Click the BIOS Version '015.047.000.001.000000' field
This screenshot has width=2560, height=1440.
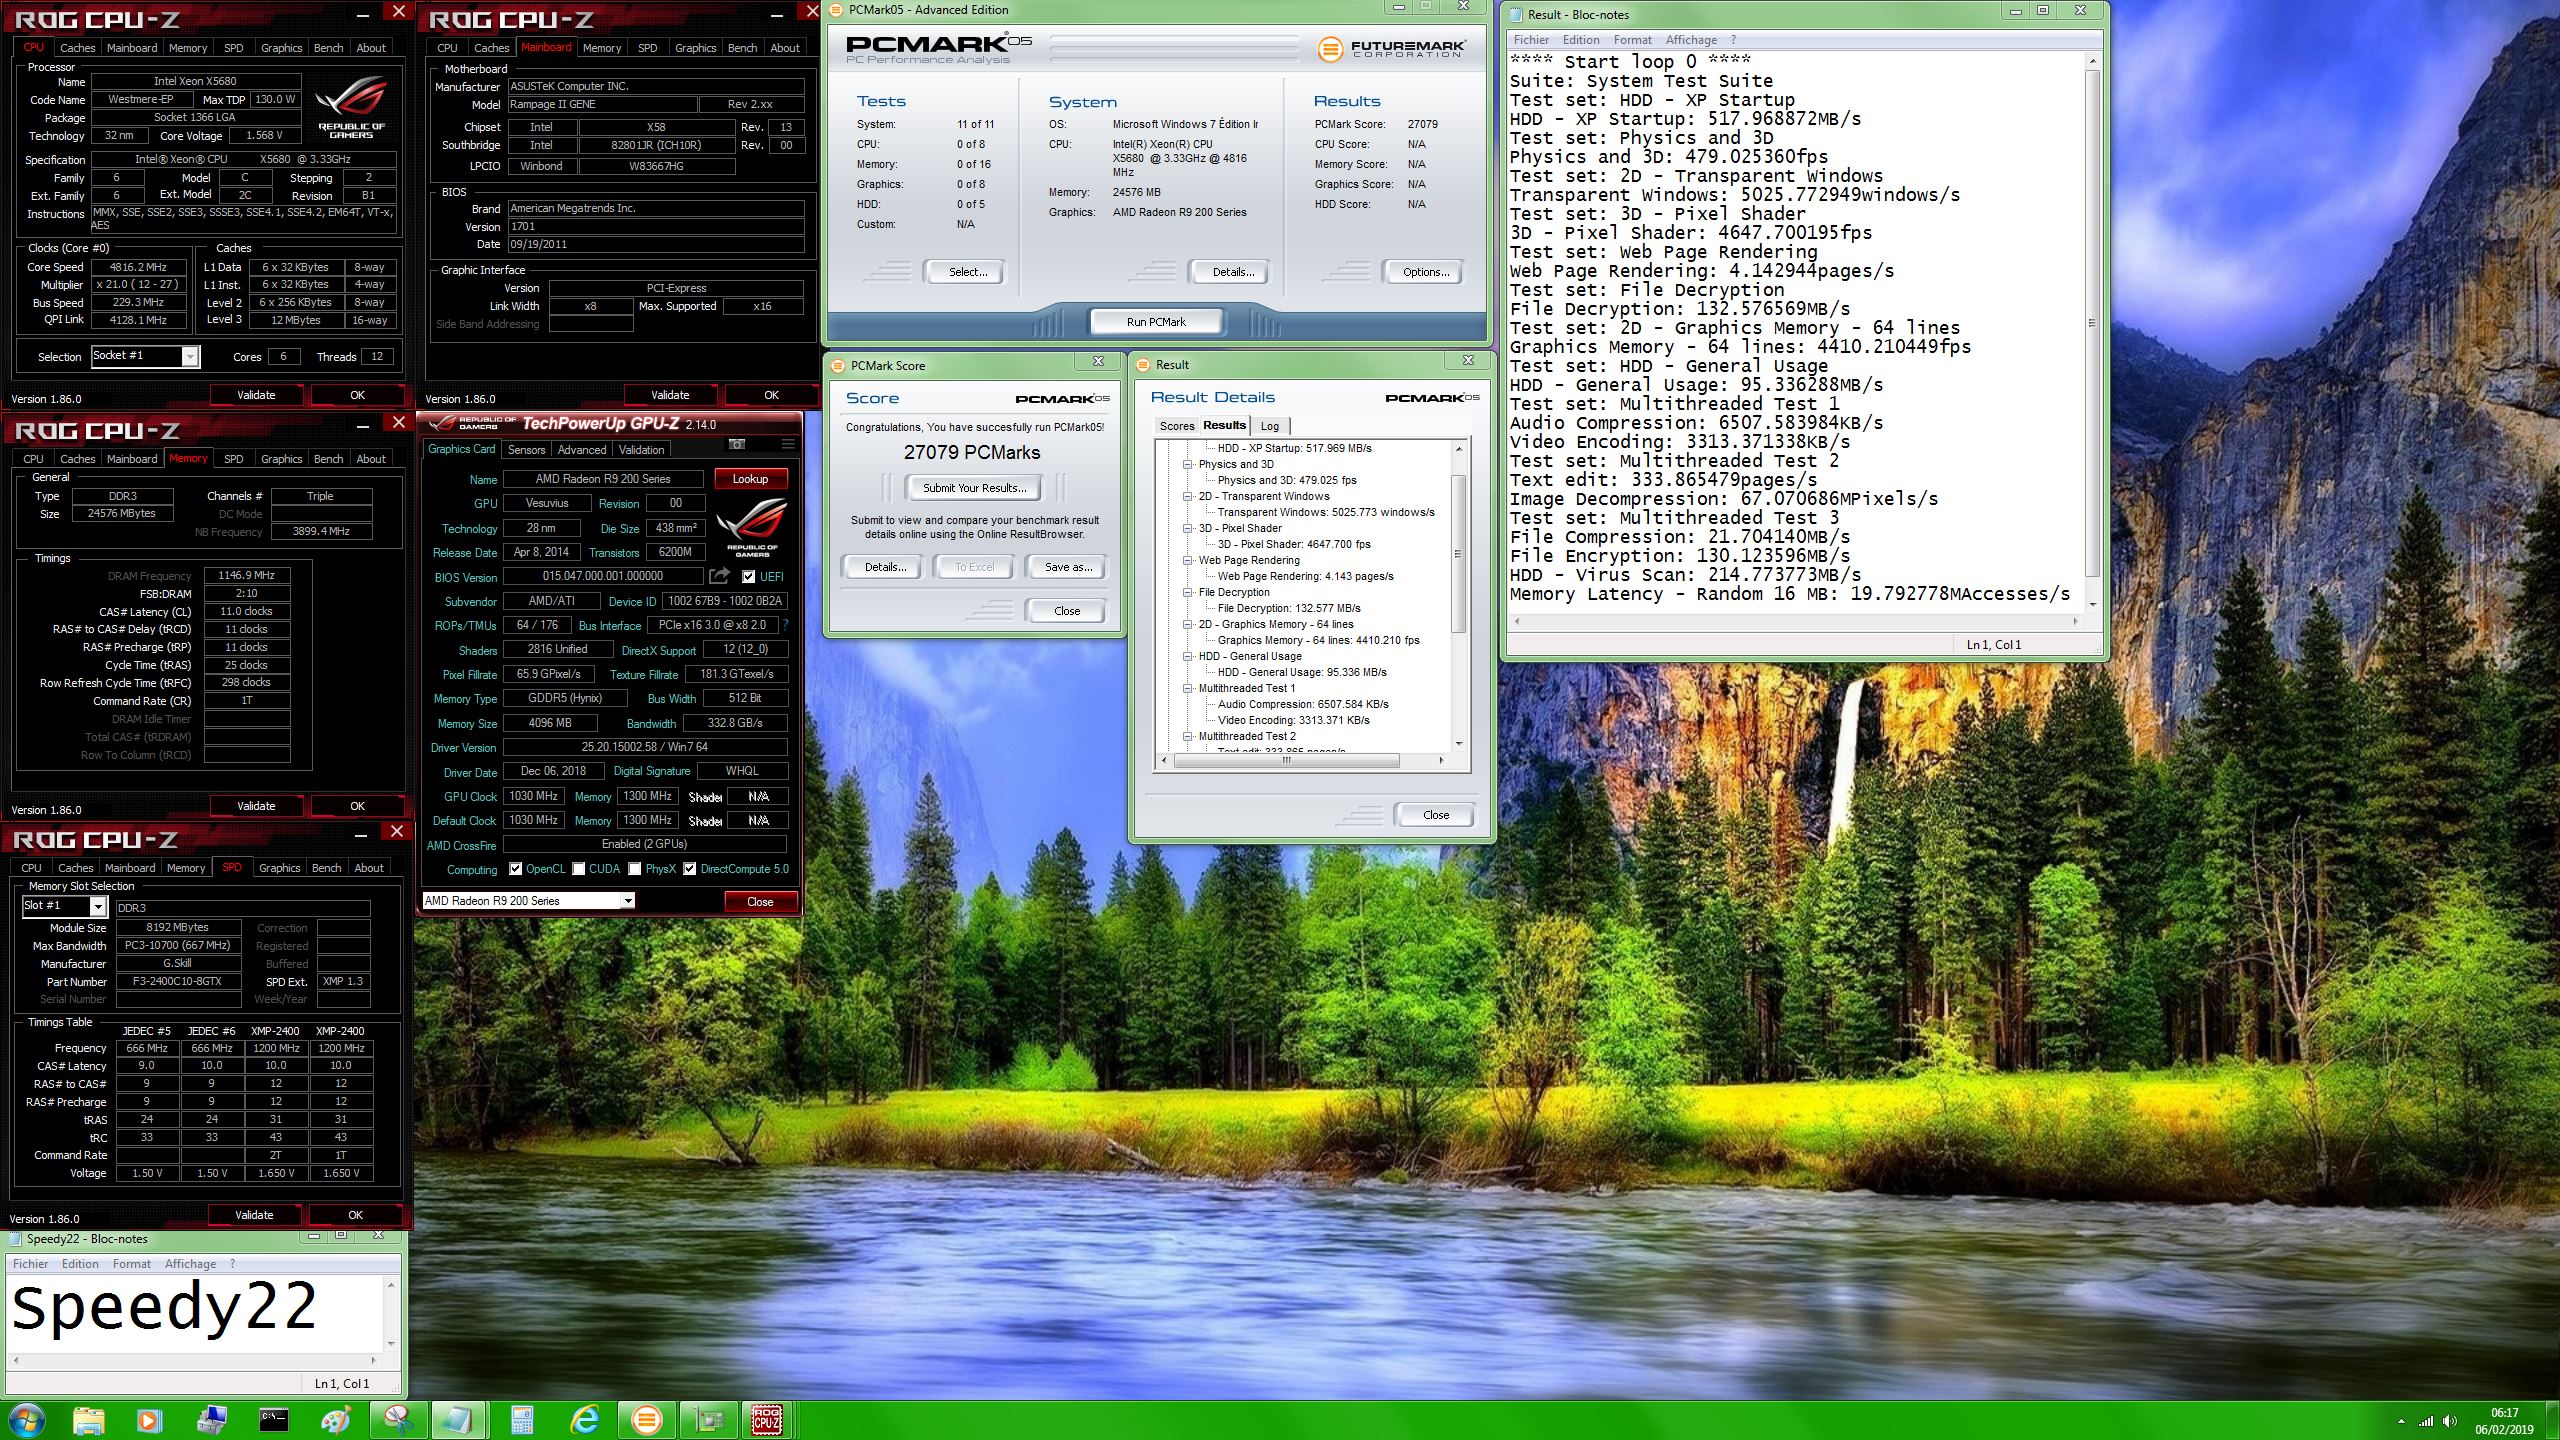pyautogui.click(x=603, y=577)
